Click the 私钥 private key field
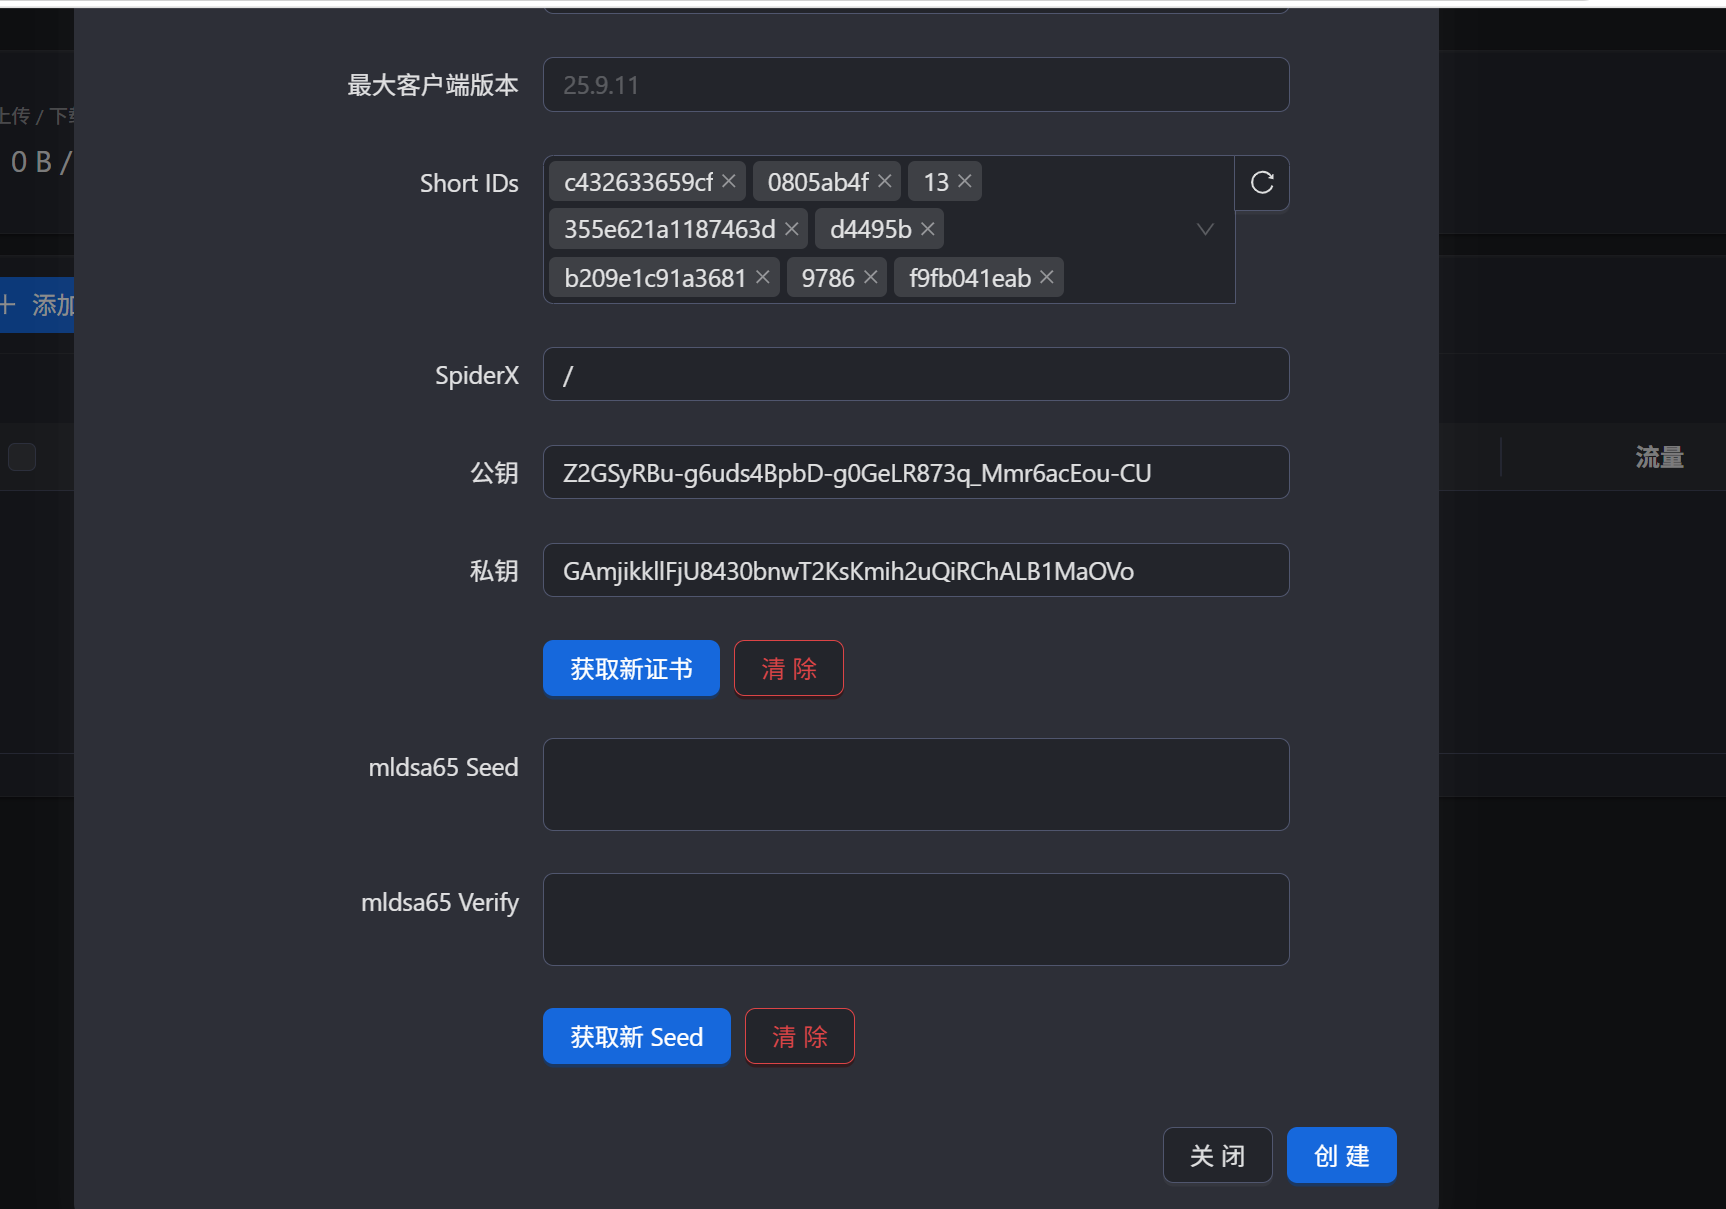The image size is (1726, 1209). pyautogui.click(x=916, y=571)
